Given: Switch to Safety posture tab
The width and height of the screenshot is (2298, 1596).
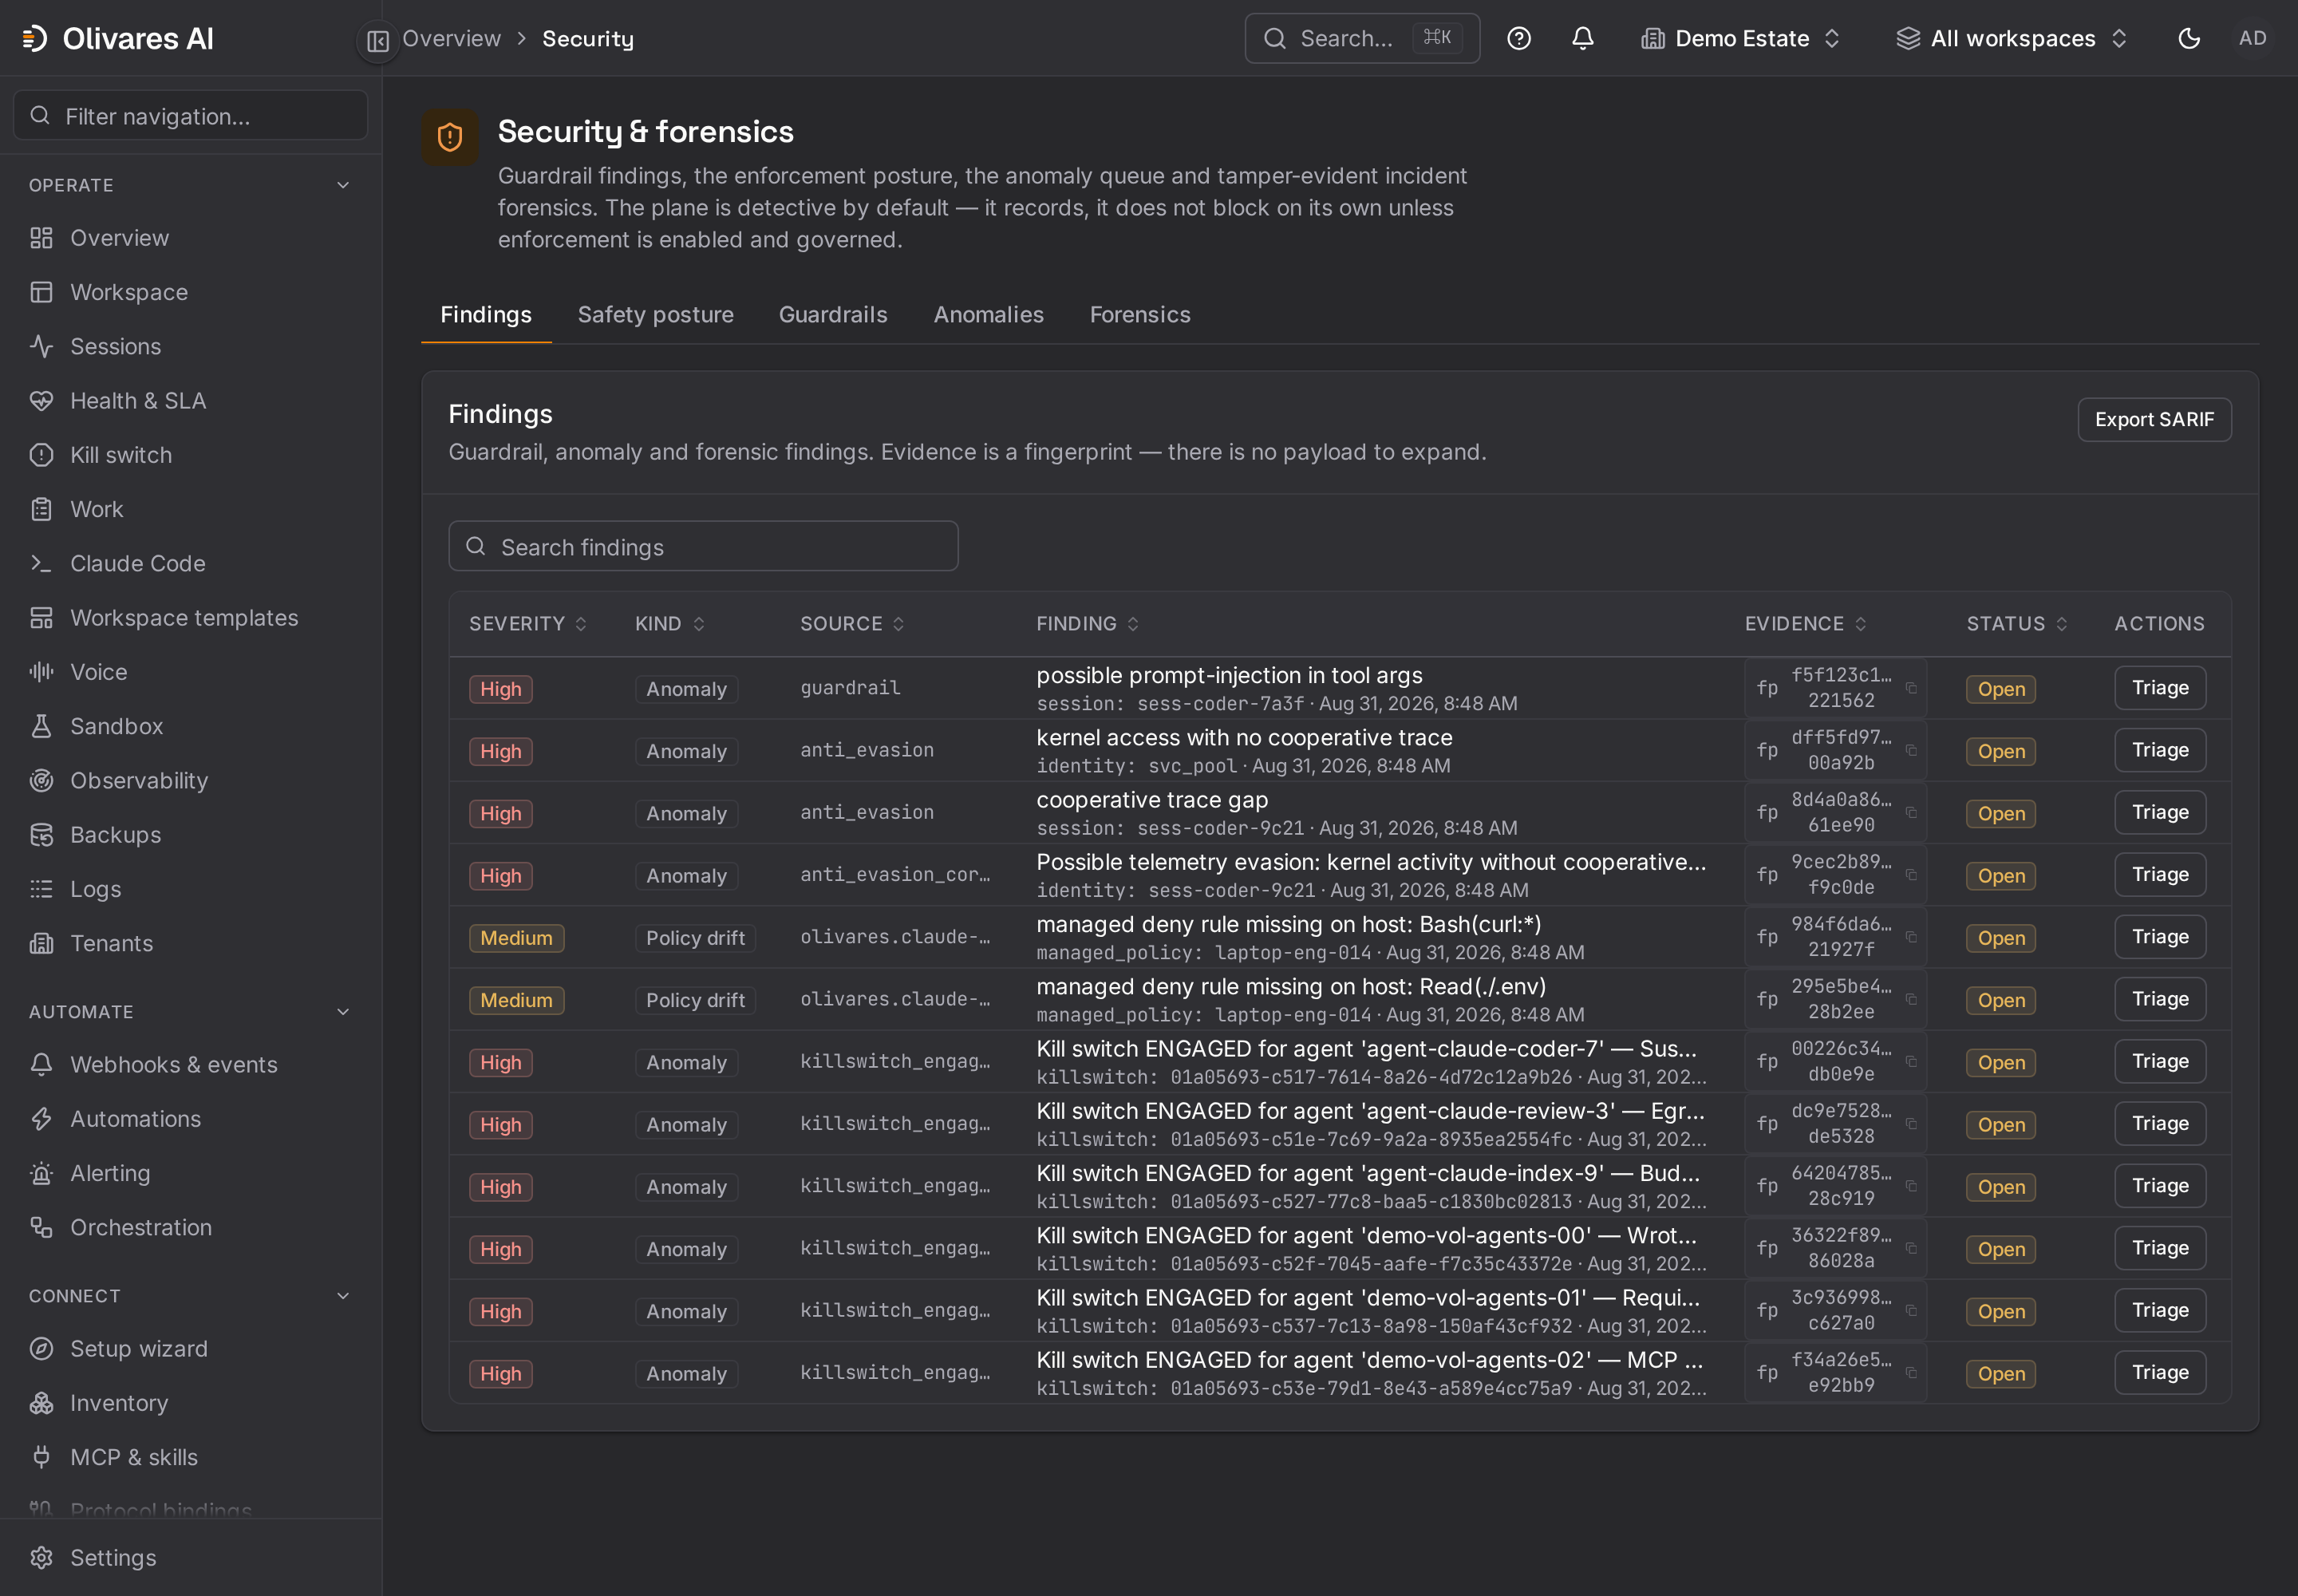Looking at the screenshot, I should coord(655,315).
